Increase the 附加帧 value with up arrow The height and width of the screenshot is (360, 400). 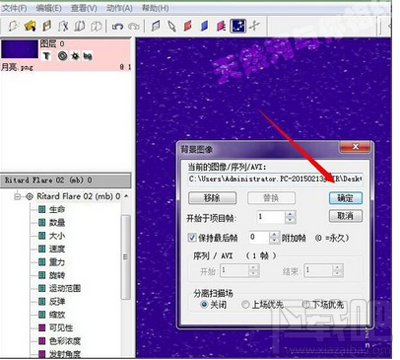tap(274, 234)
